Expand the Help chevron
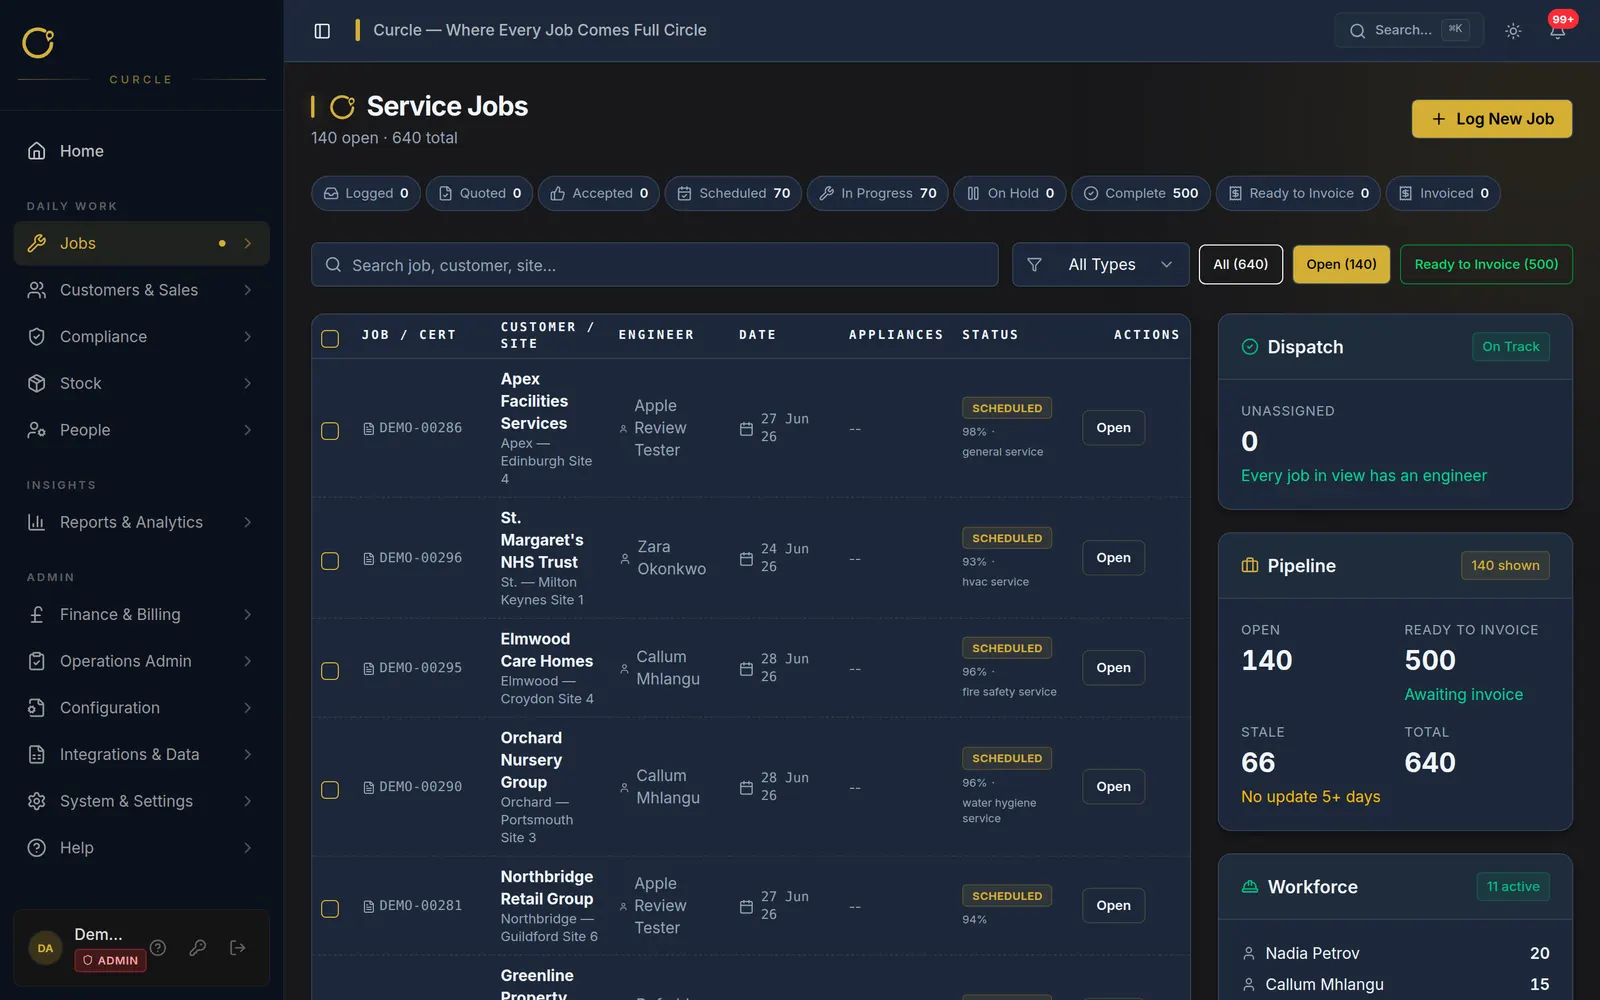1600x1000 pixels. click(x=248, y=848)
